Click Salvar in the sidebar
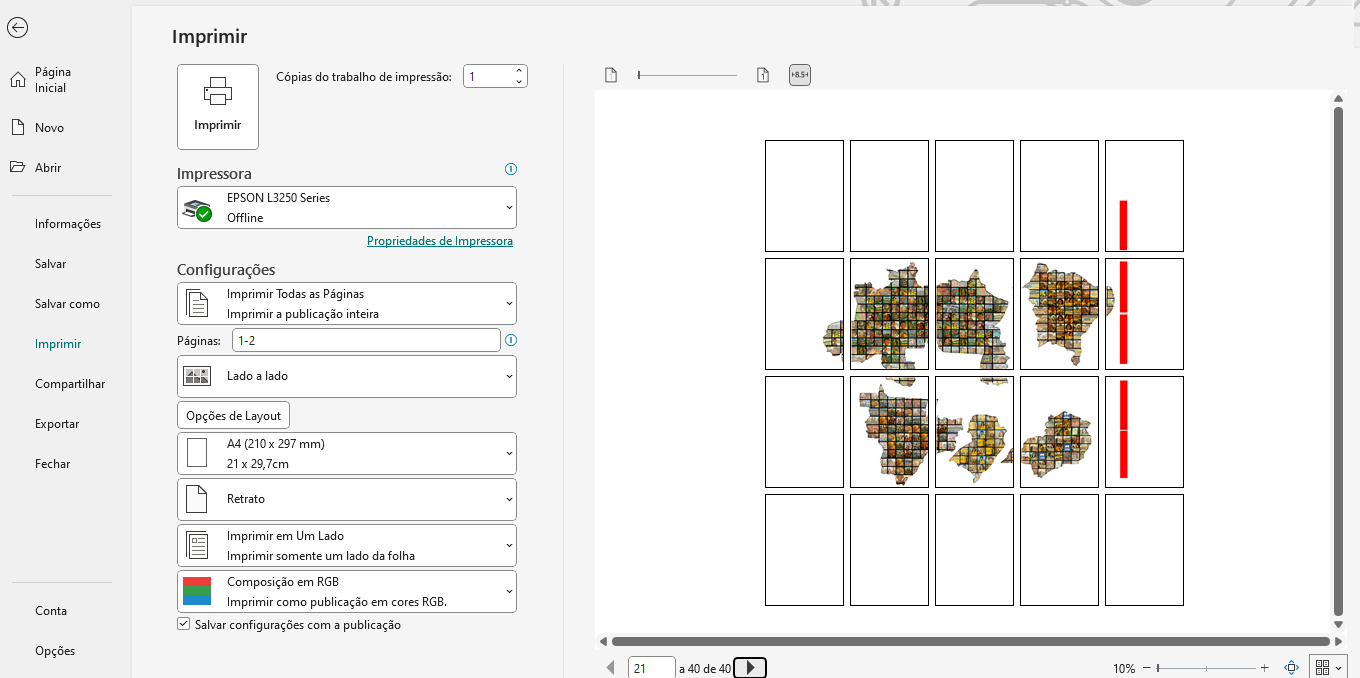Screen dimensions: 1360x678 pyautogui.click(x=51, y=264)
